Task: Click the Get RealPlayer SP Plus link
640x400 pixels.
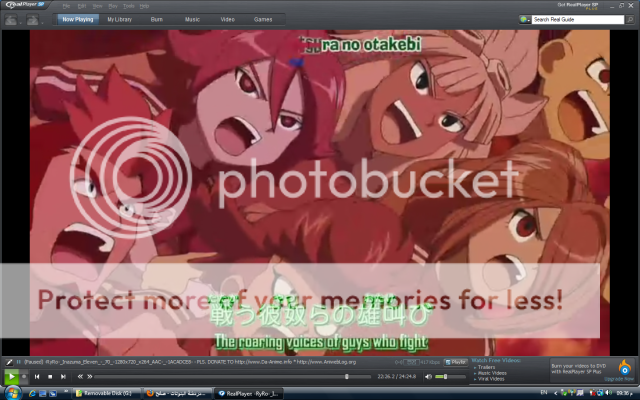Action: point(578,6)
